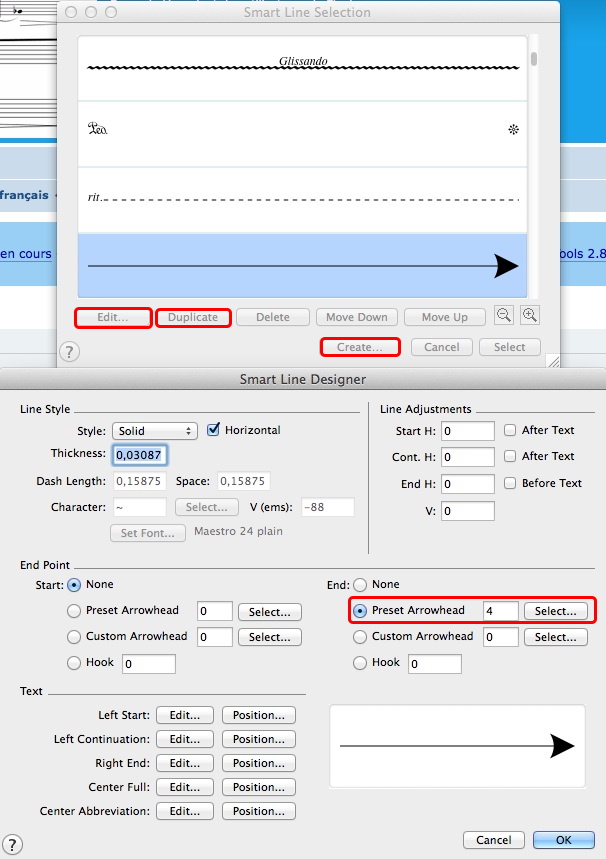The height and width of the screenshot is (859, 606).
Task: Select Hook radio for the start point
Action: click(73, 663)
